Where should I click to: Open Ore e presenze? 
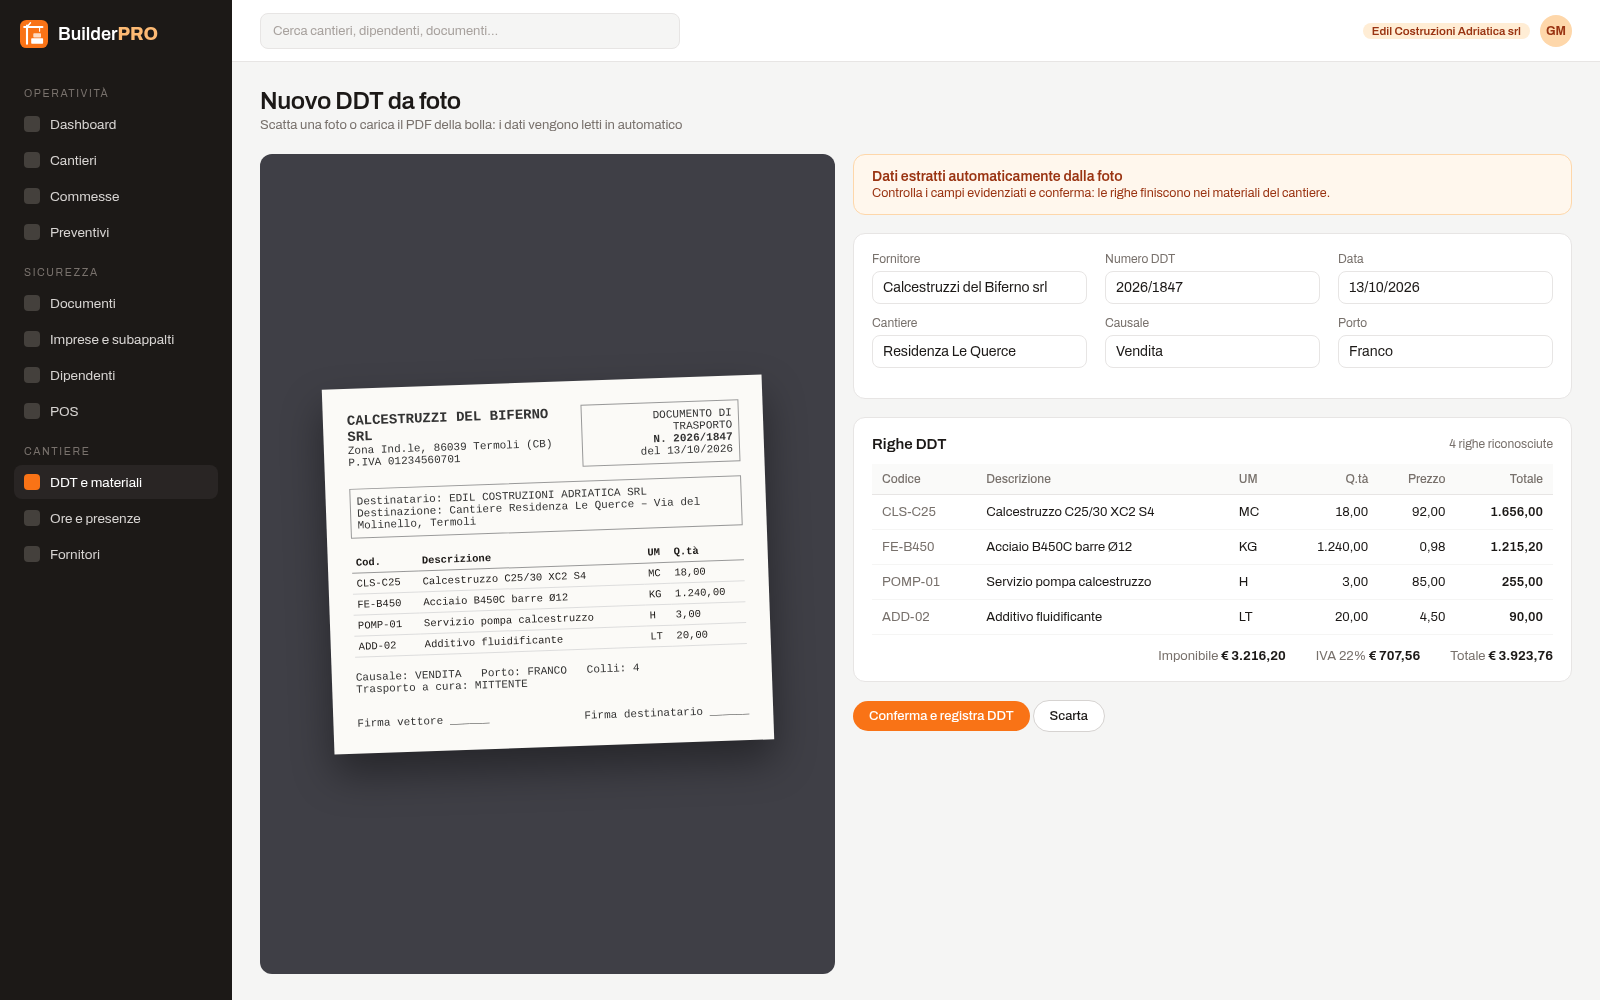(x=116, y=518)
